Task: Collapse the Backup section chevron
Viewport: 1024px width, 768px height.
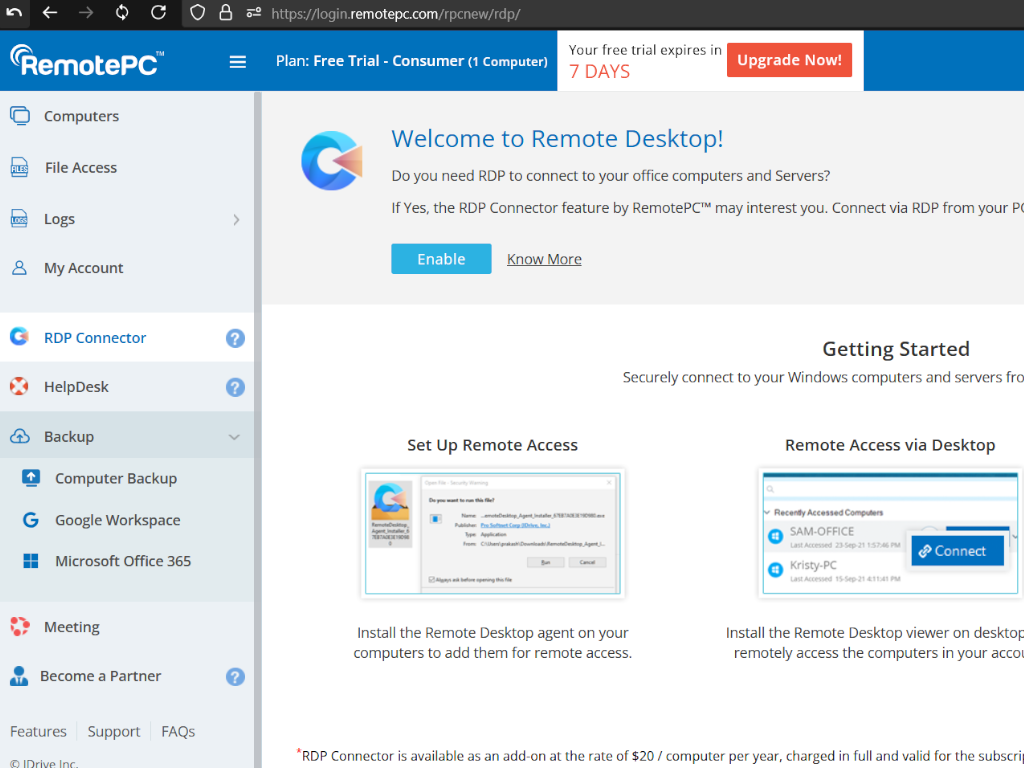Action: [234, 437]
